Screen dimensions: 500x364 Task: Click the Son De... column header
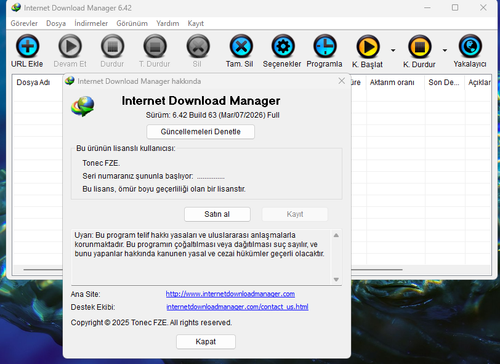click(444, 82)
